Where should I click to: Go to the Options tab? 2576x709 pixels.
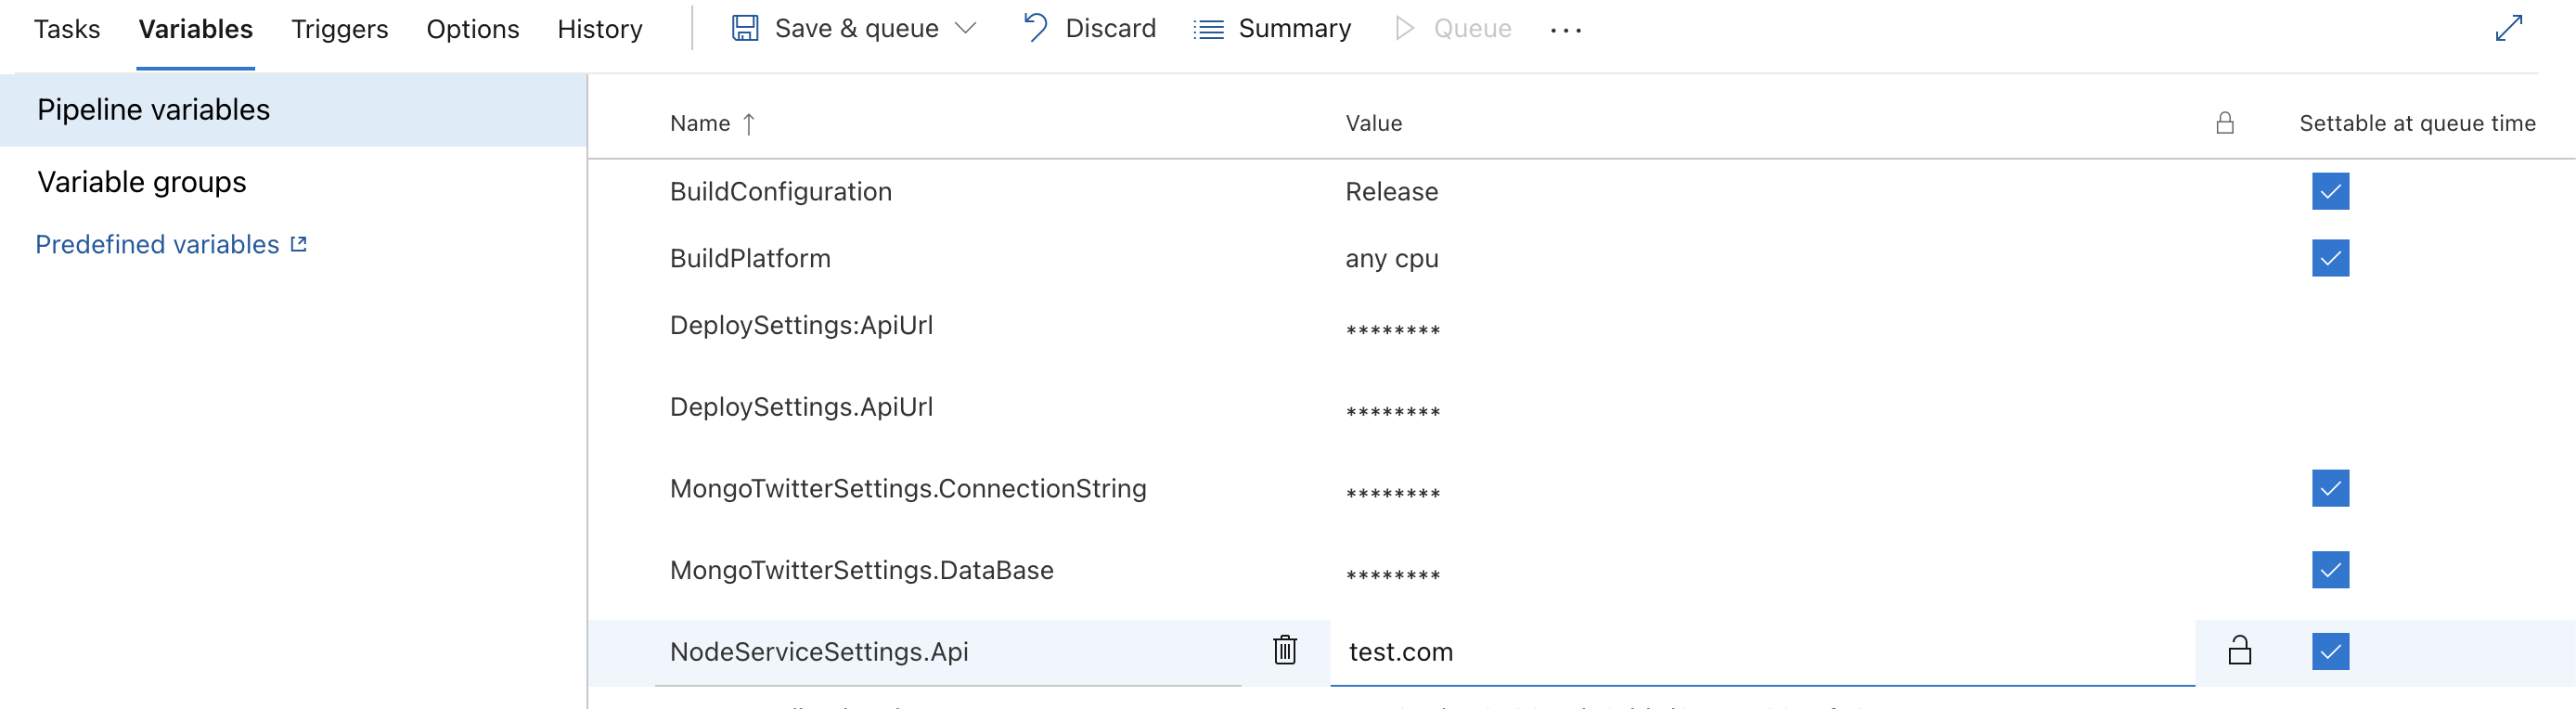point(473,29)
